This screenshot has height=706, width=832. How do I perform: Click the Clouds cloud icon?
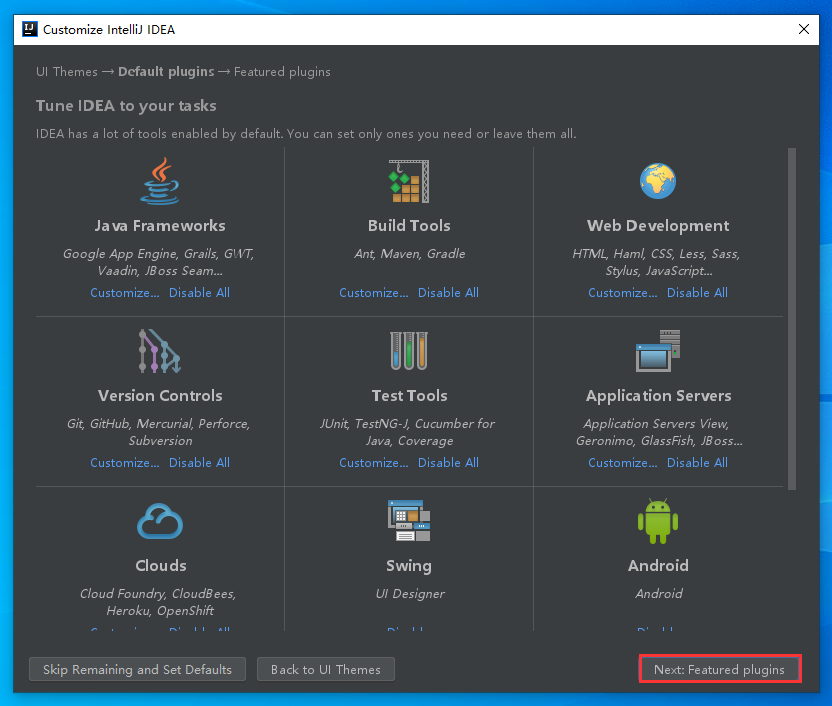pyautogui.click(x=160, y=521)
